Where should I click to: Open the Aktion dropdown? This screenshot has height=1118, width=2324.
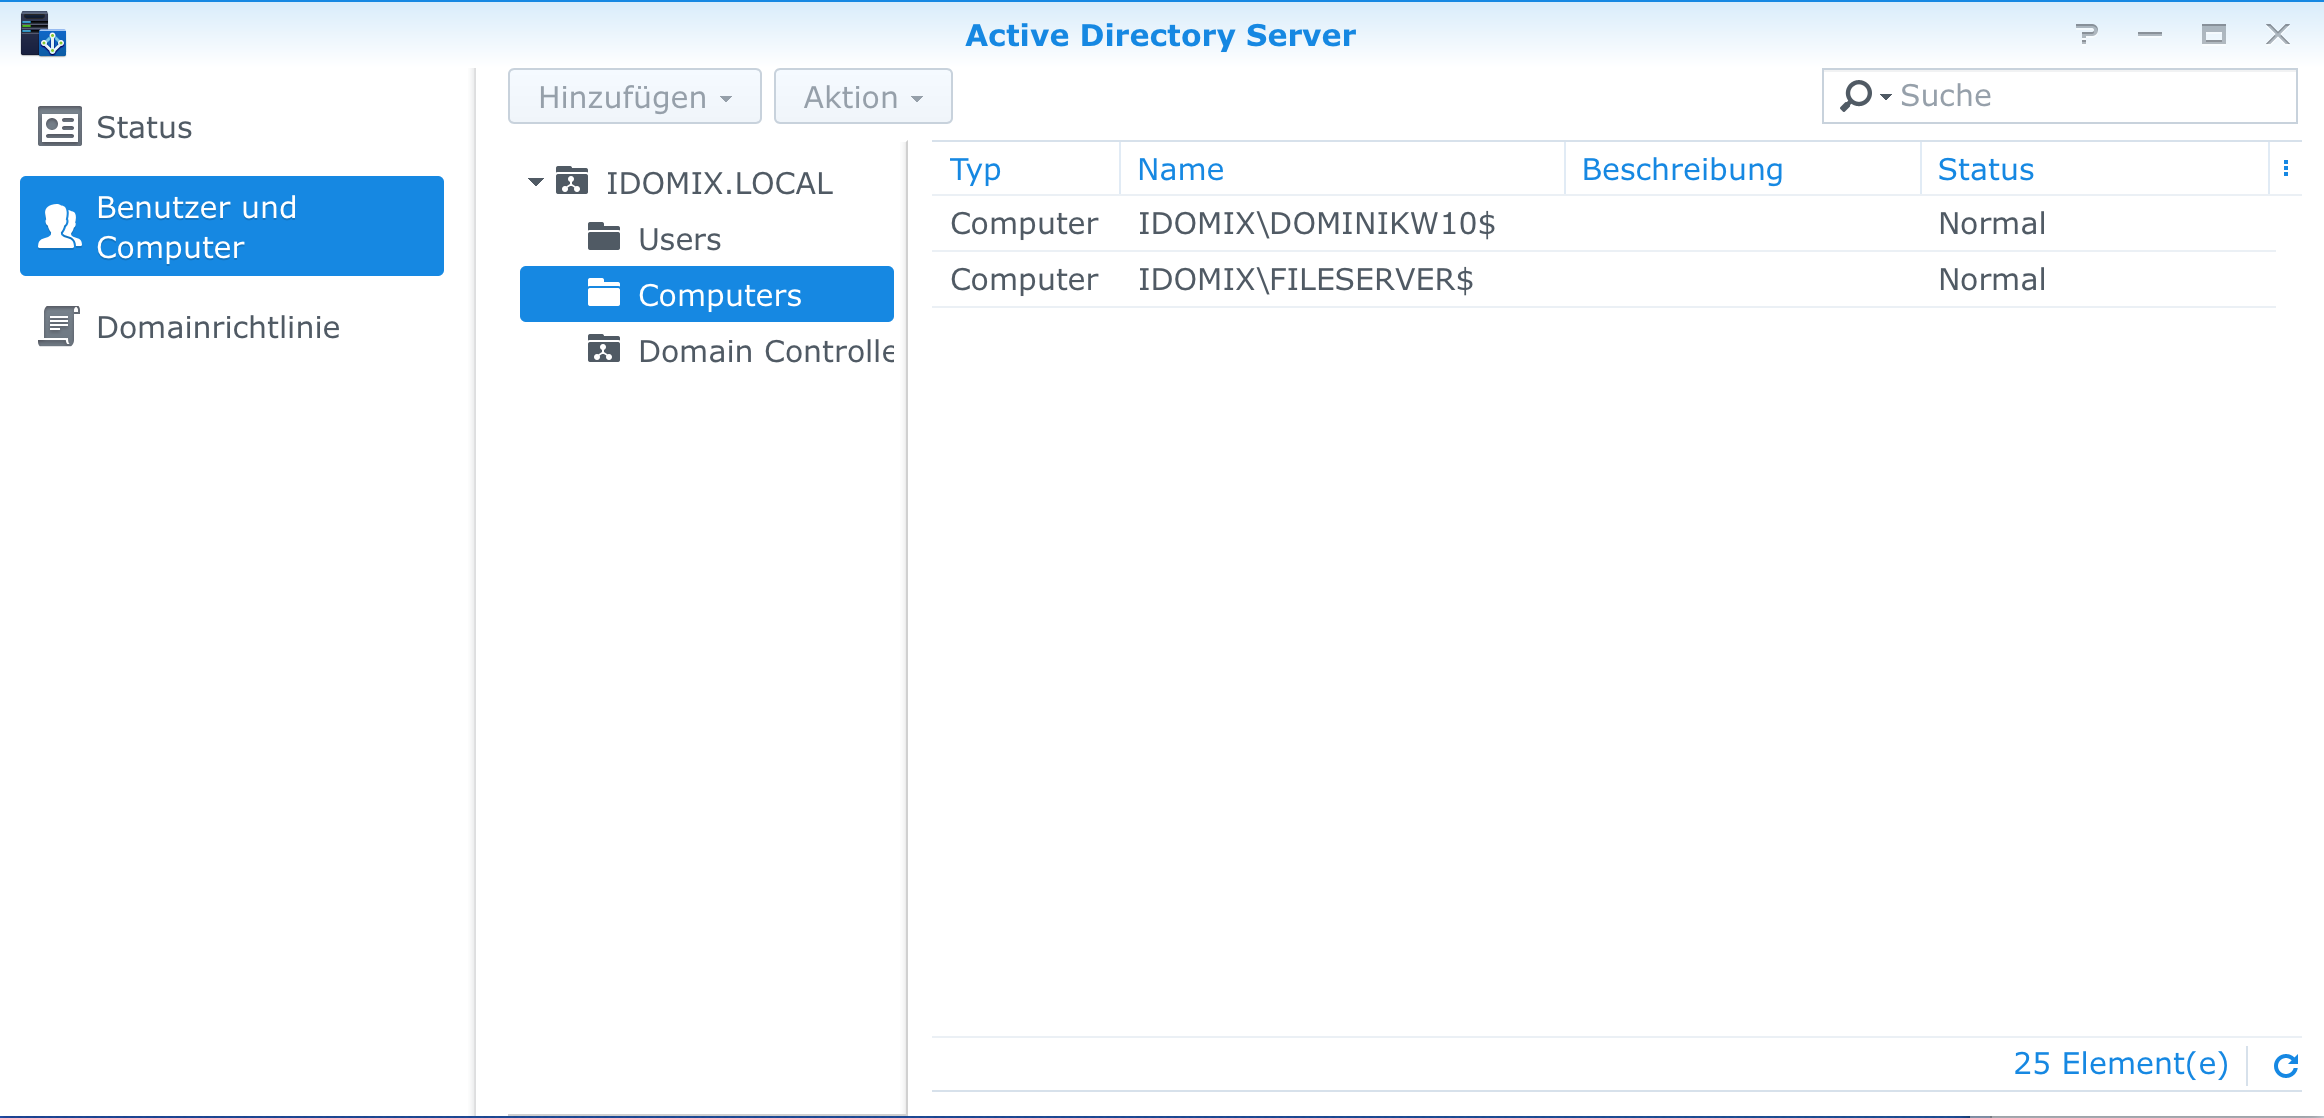click(863, 96)
